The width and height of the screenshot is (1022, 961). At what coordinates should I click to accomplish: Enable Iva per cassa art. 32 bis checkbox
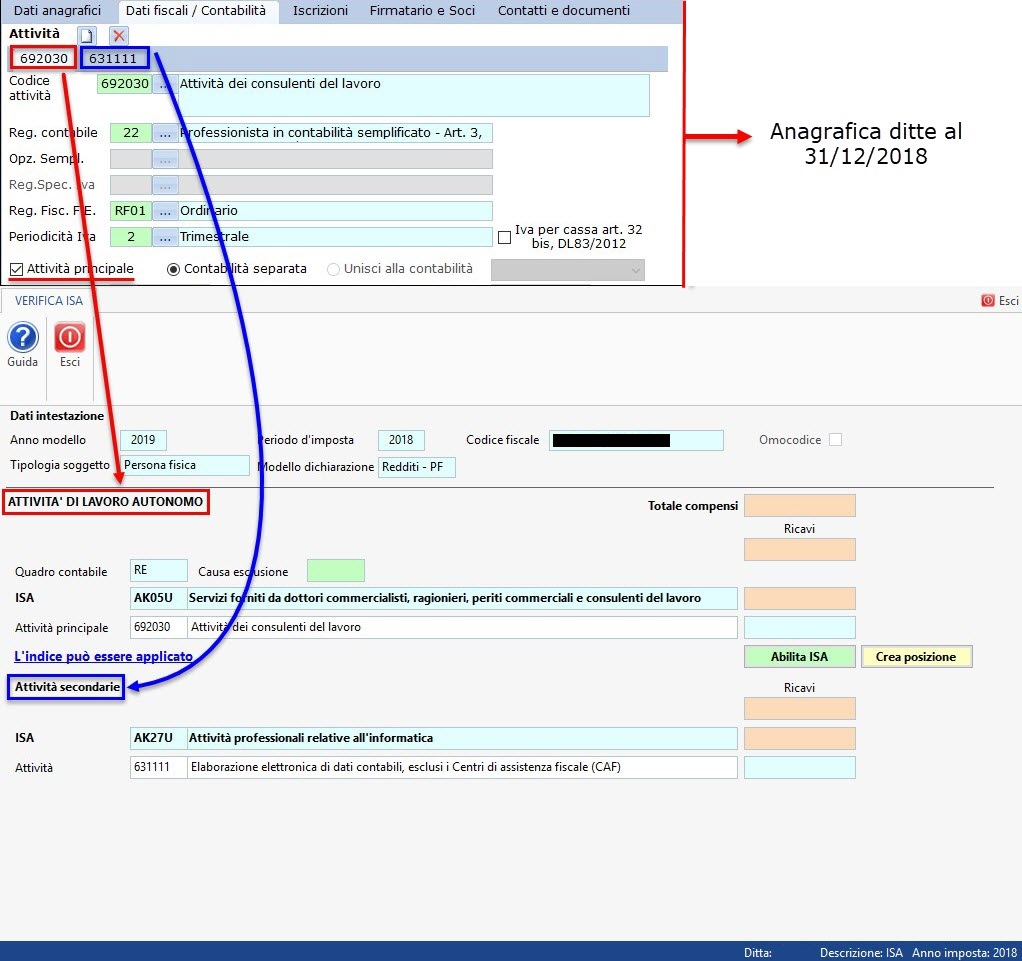(504, 237)
